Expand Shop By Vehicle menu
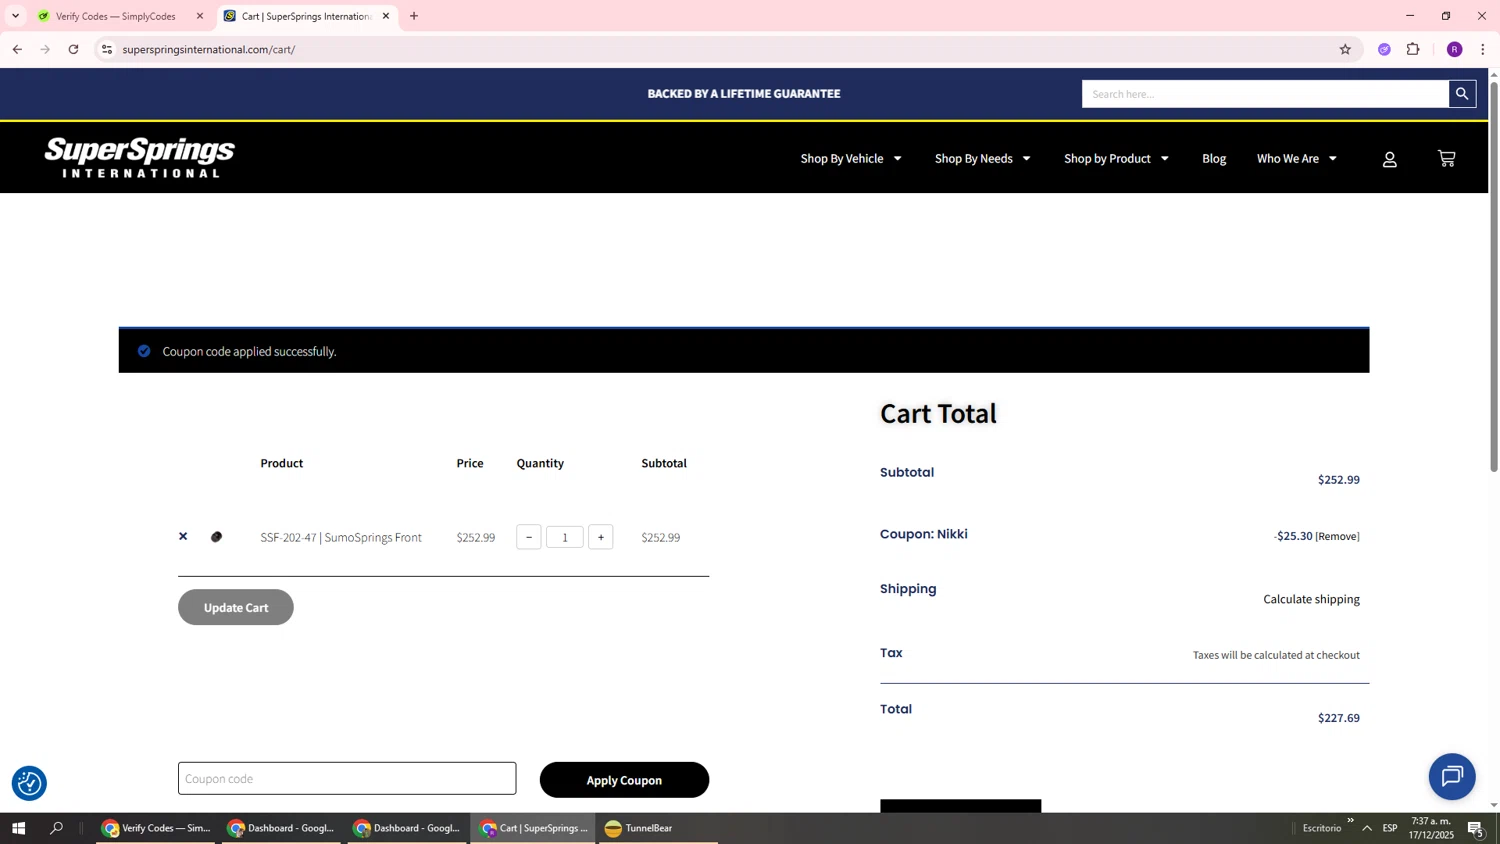This screenshot has width=1500, height=844. pyautogui.click(x=851, y=159)
